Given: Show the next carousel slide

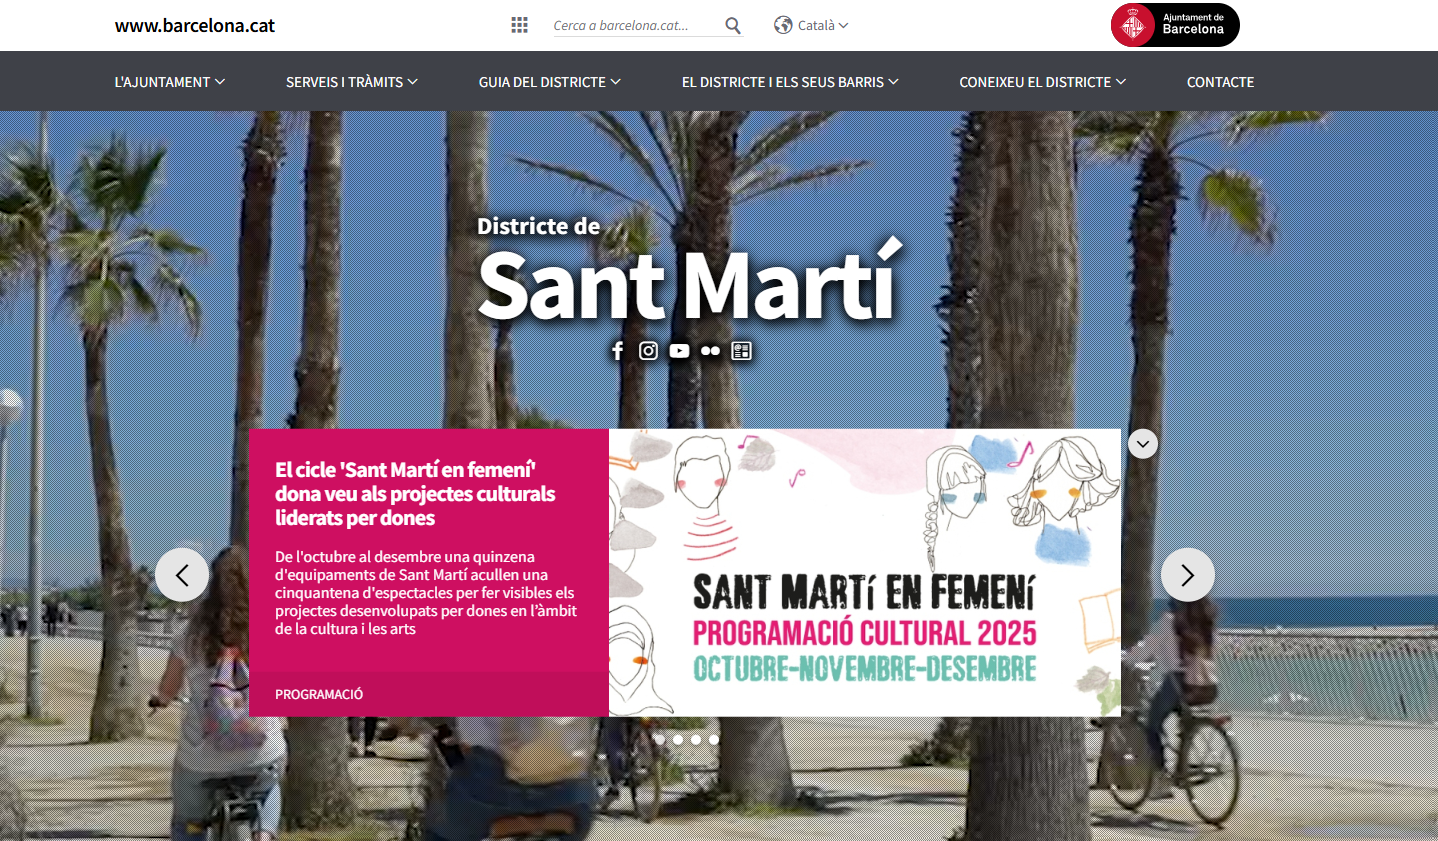Looking at the screenshot, I should tap(1187, 575).
